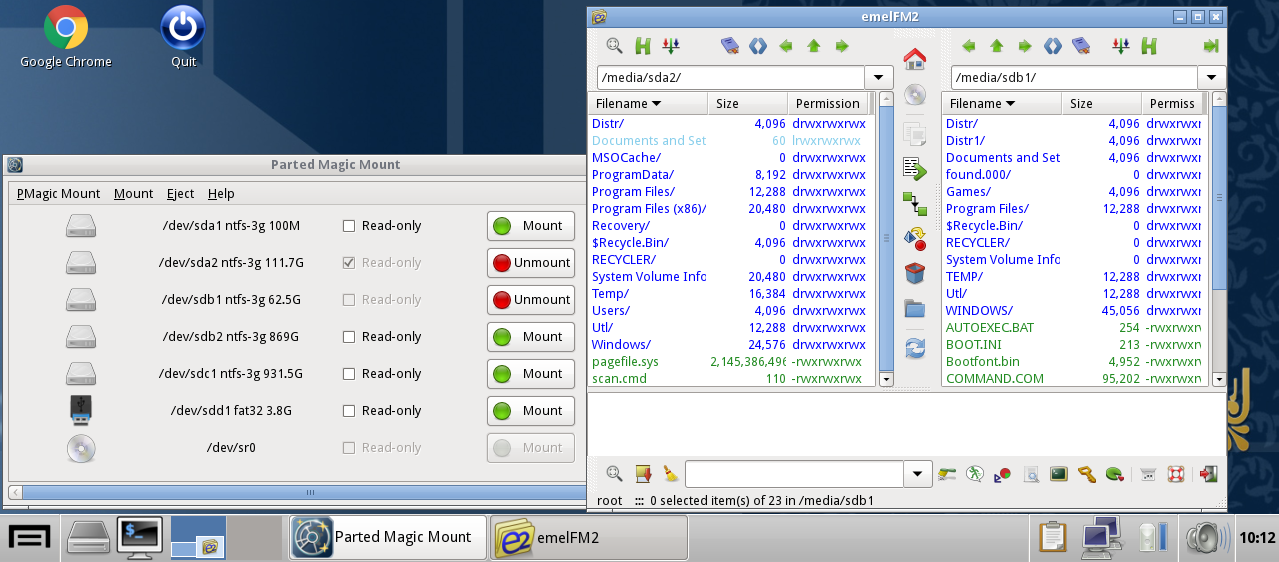Click Mount button for /dev/sdd1
The height and width of the screenshot is (562, 1279).
click(x=531, y=411)
